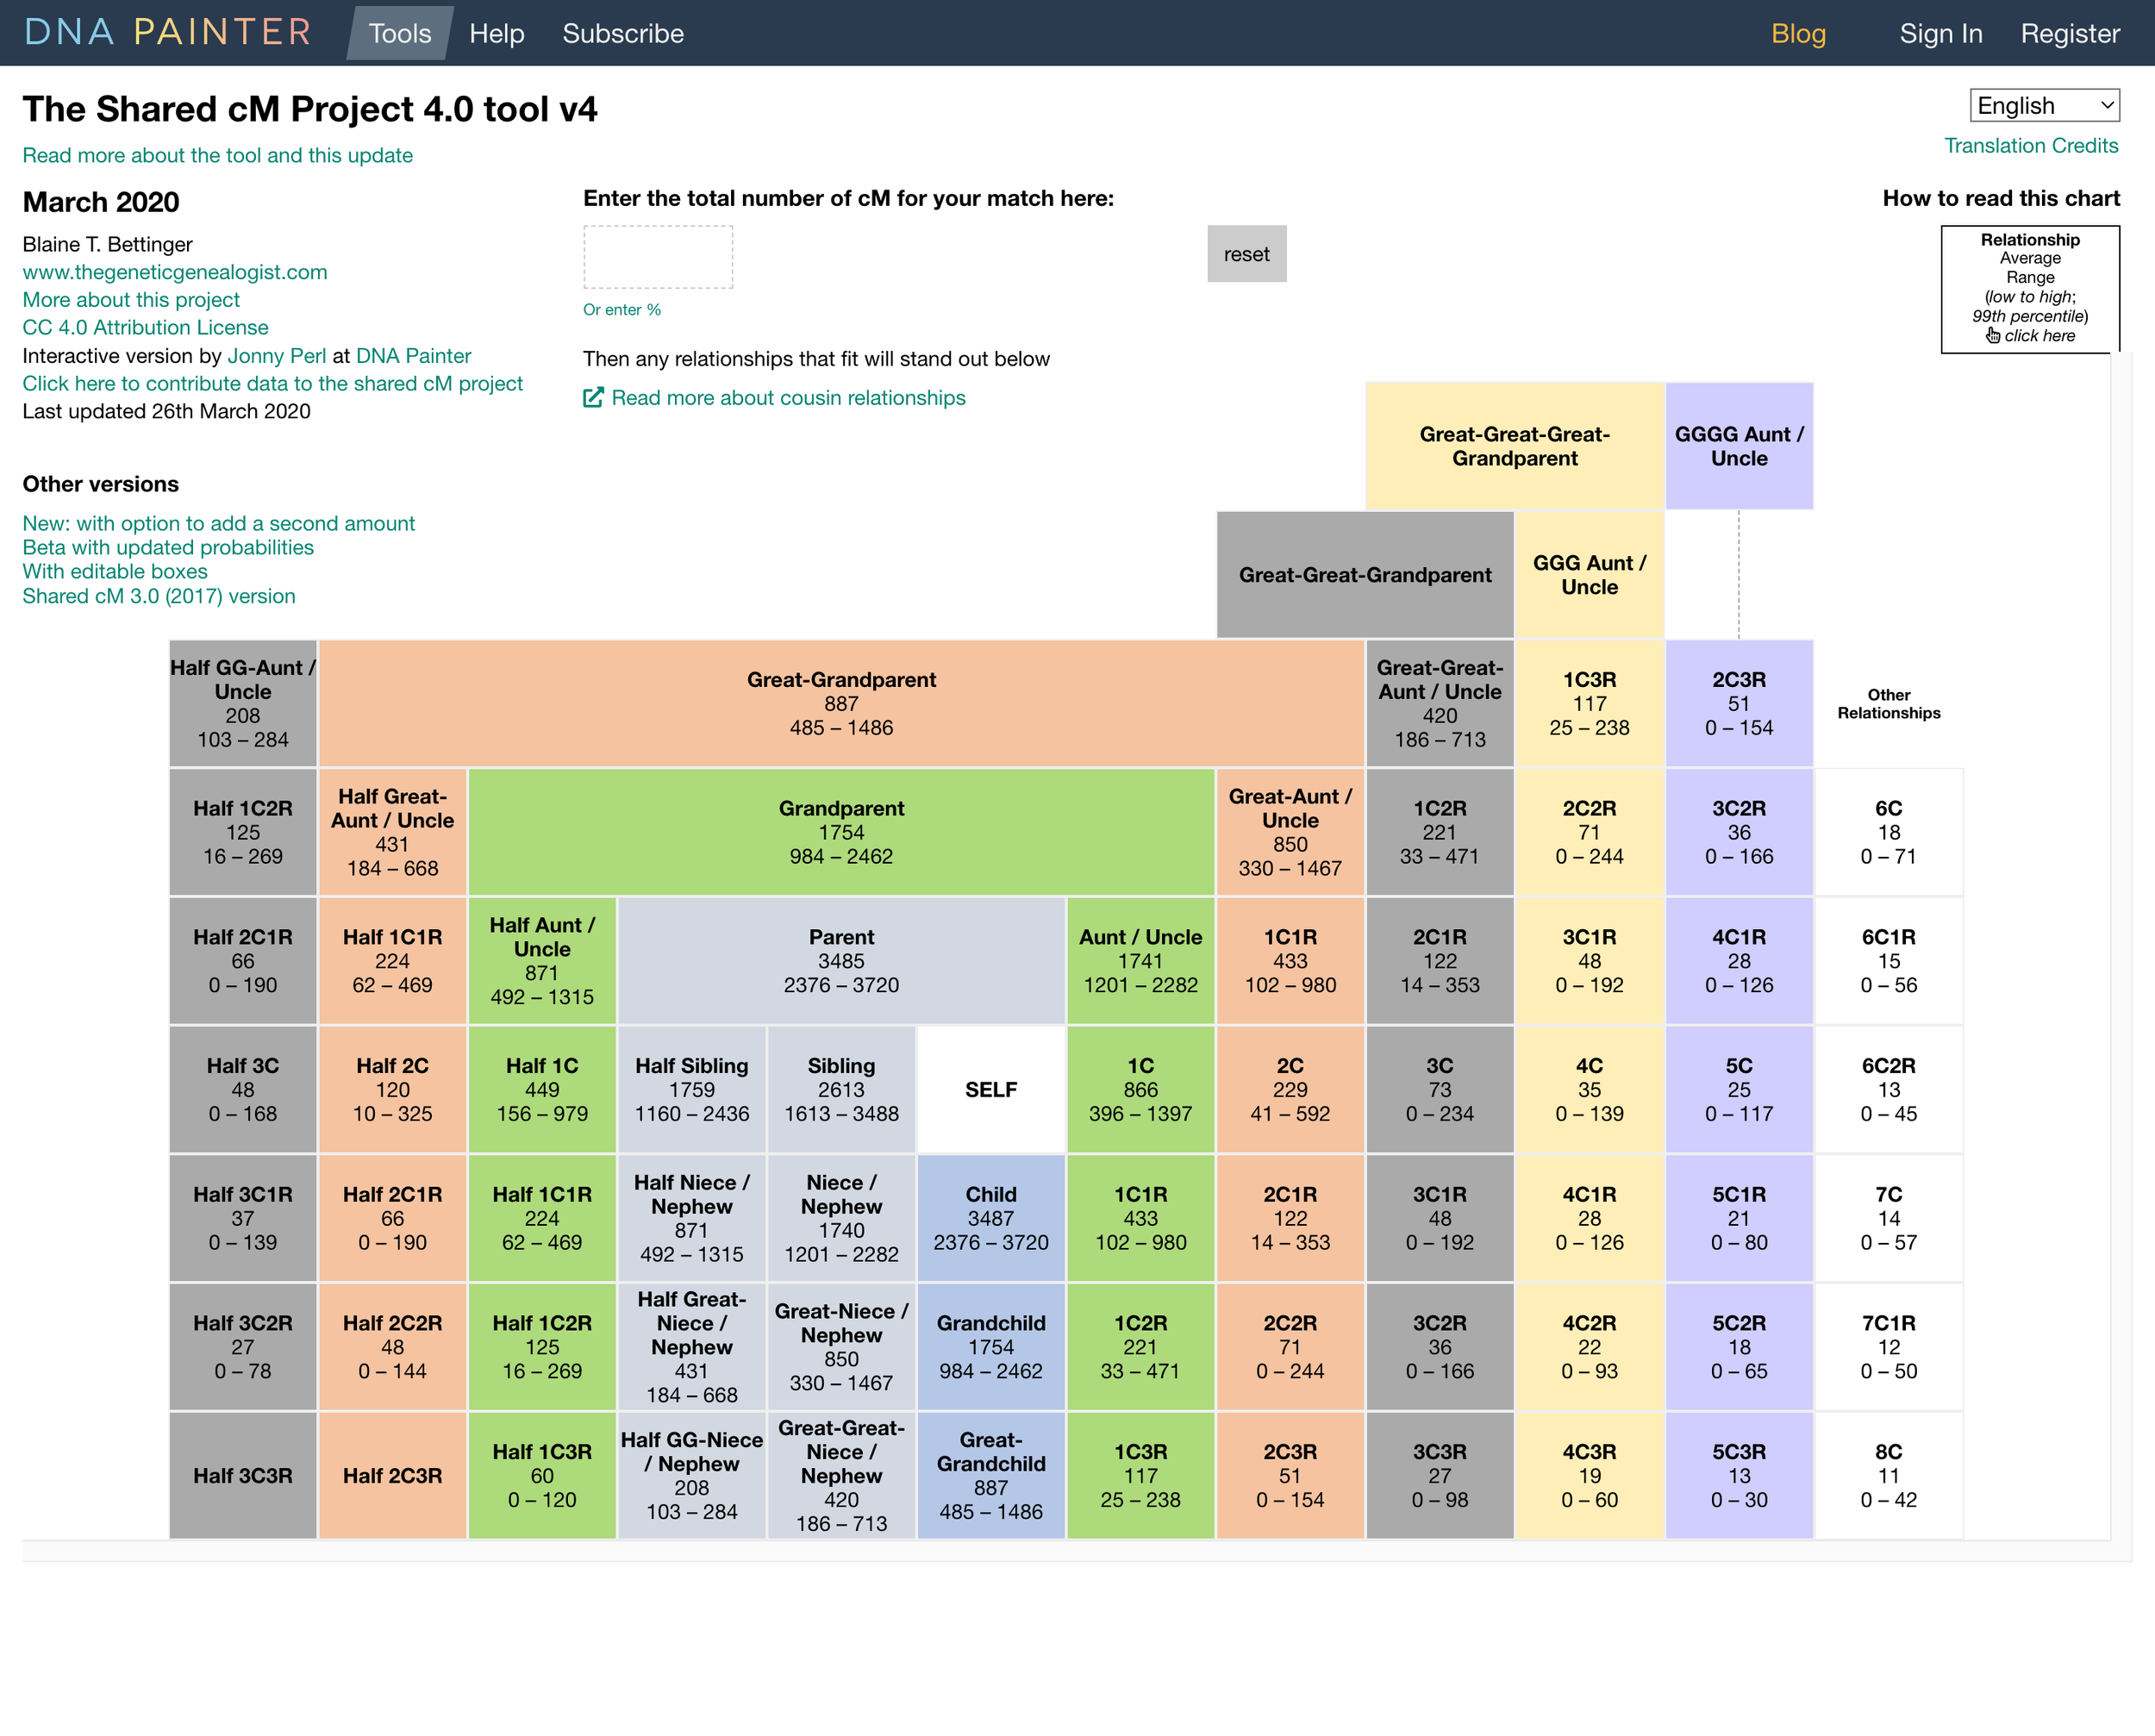Click the Great-Aunt / Uncle 850 cell
Image resolution: width=2155 pixels, height=1736 pixels.
[x=1290, y=832]
